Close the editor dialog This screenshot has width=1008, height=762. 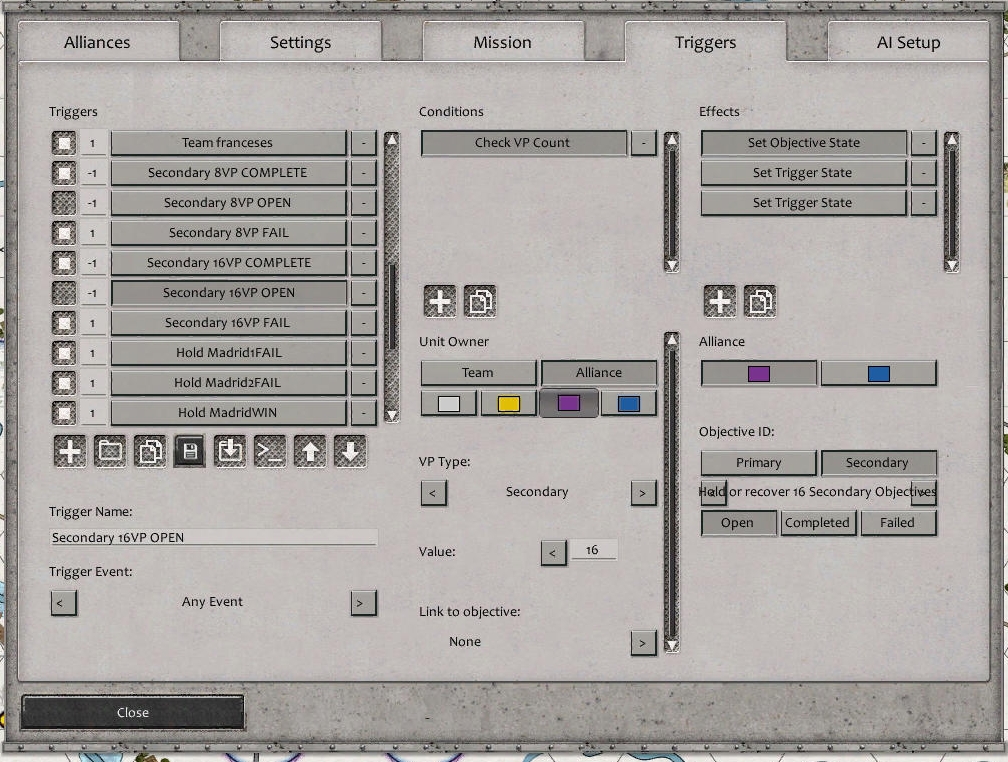(132, 712)
